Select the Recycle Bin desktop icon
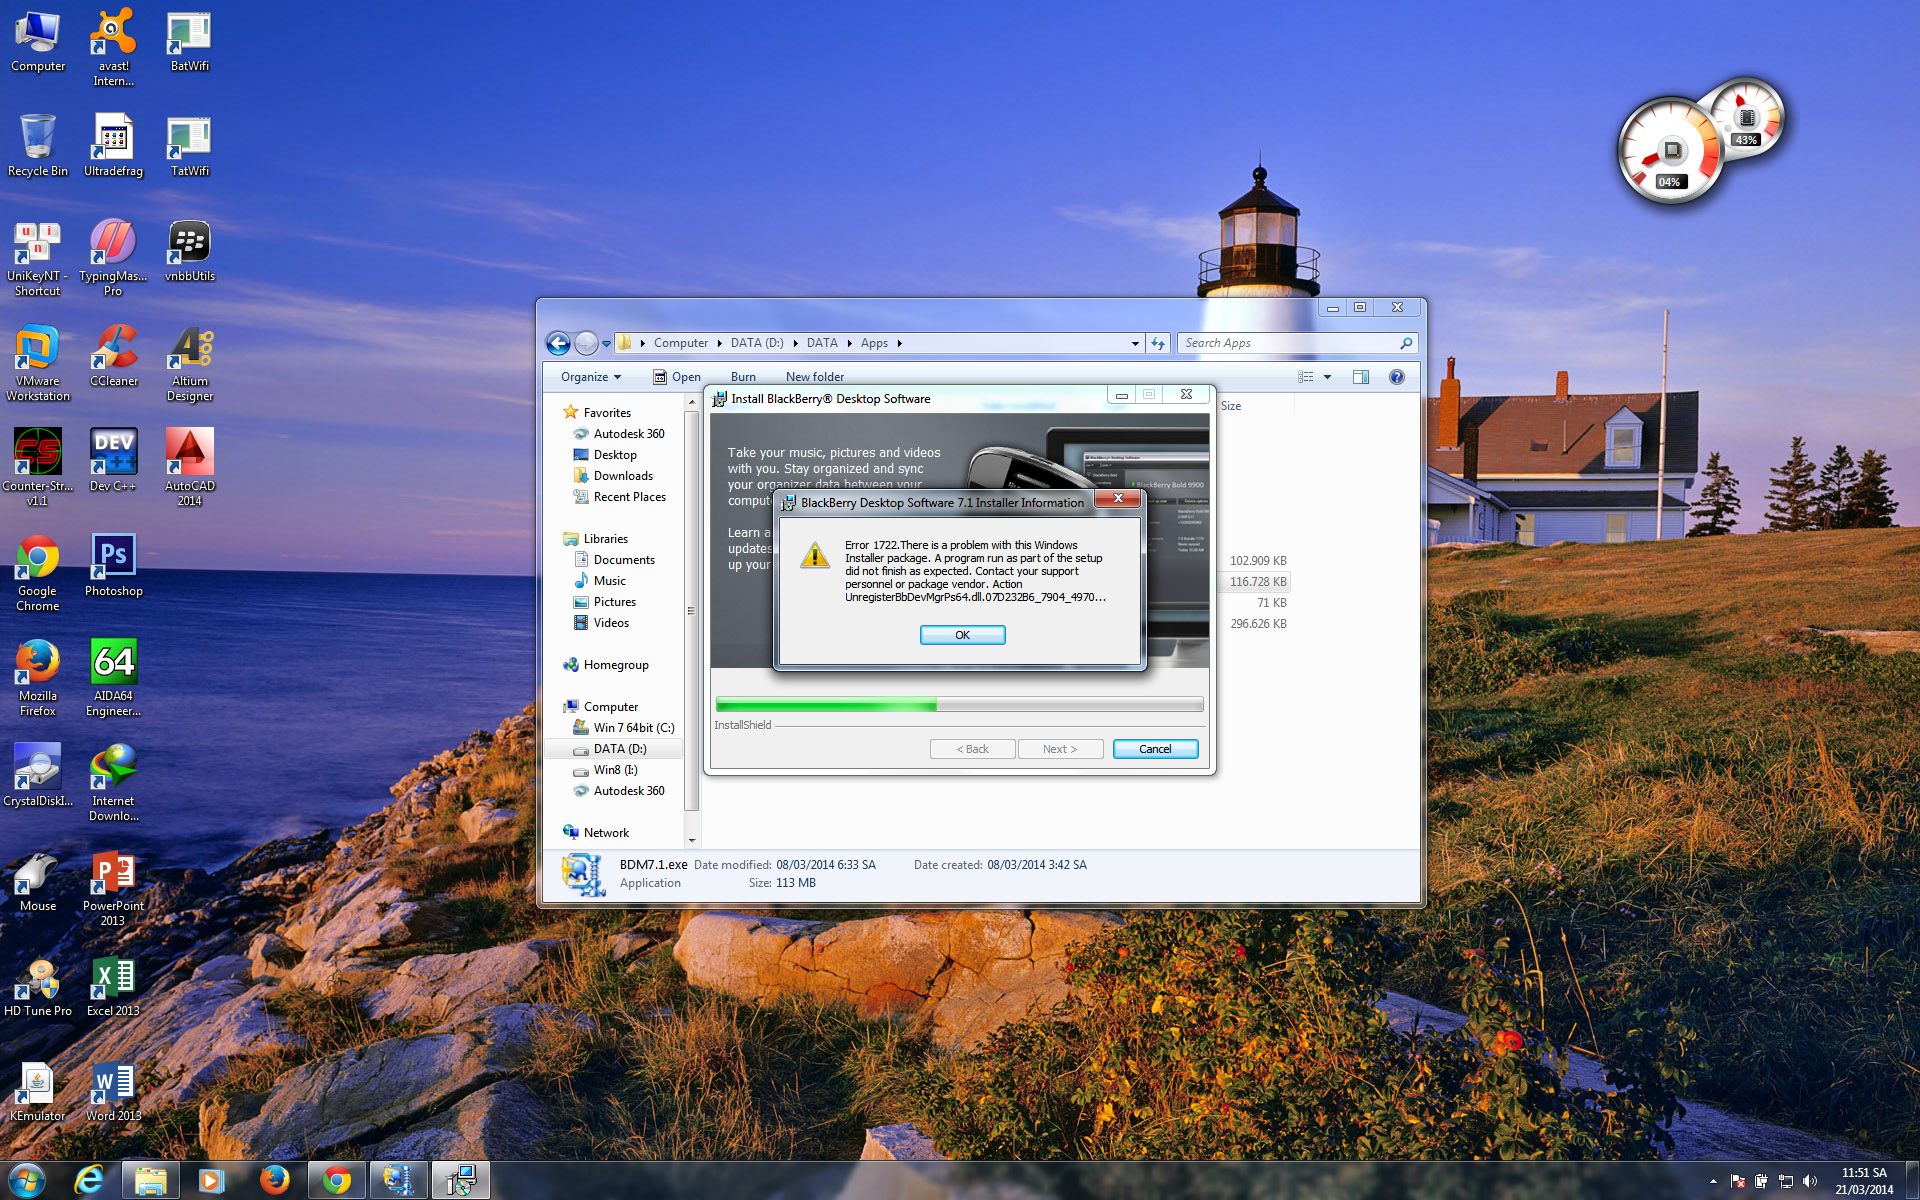 38,145
